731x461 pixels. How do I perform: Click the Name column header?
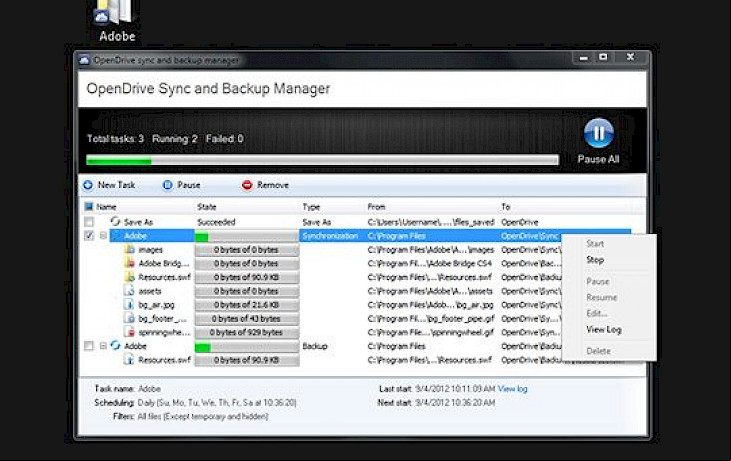(106, 206)
